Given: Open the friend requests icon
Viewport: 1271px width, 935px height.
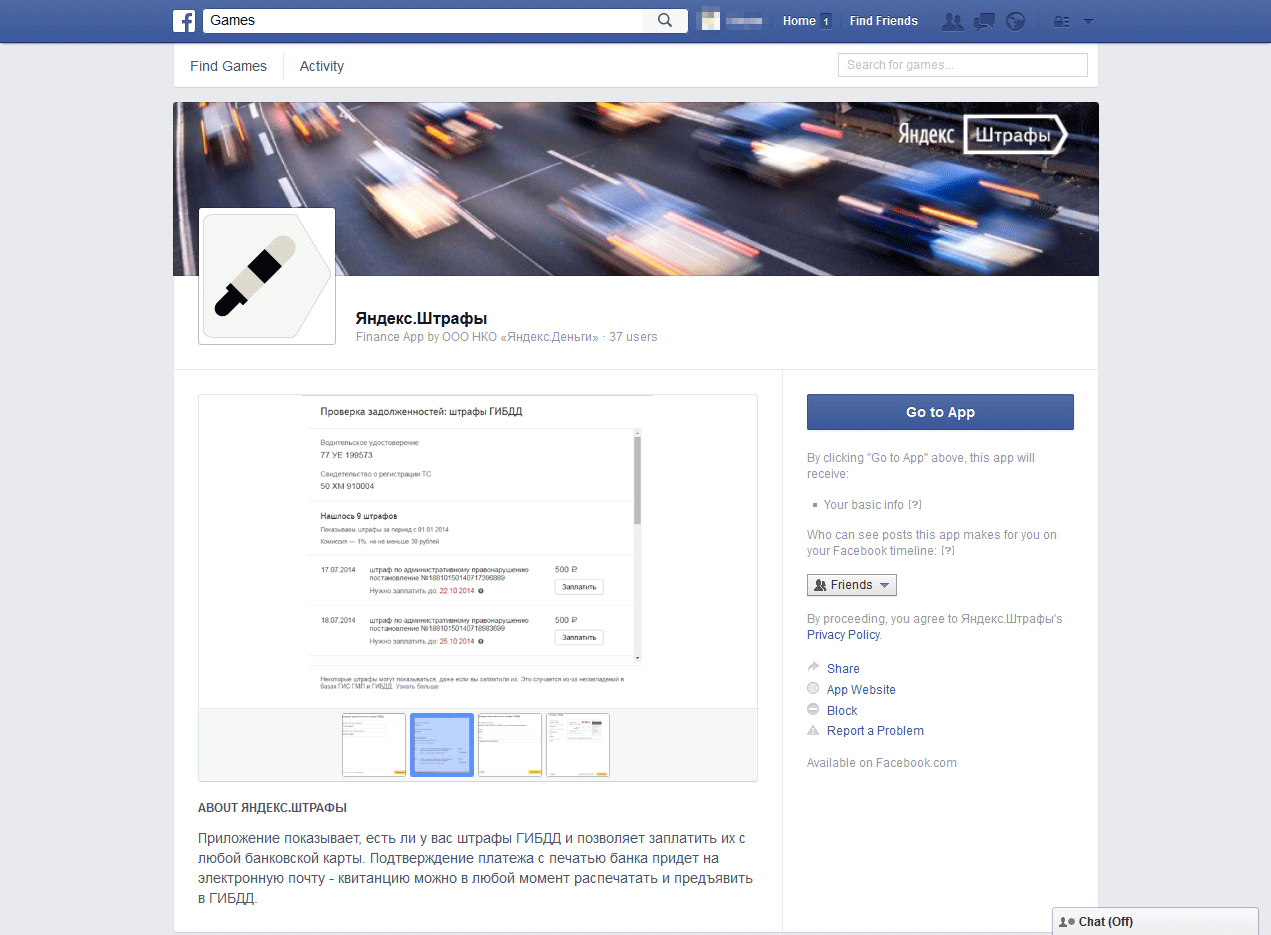Looking at the screenshot, I should pyautogui.click(x=953, y=21).
